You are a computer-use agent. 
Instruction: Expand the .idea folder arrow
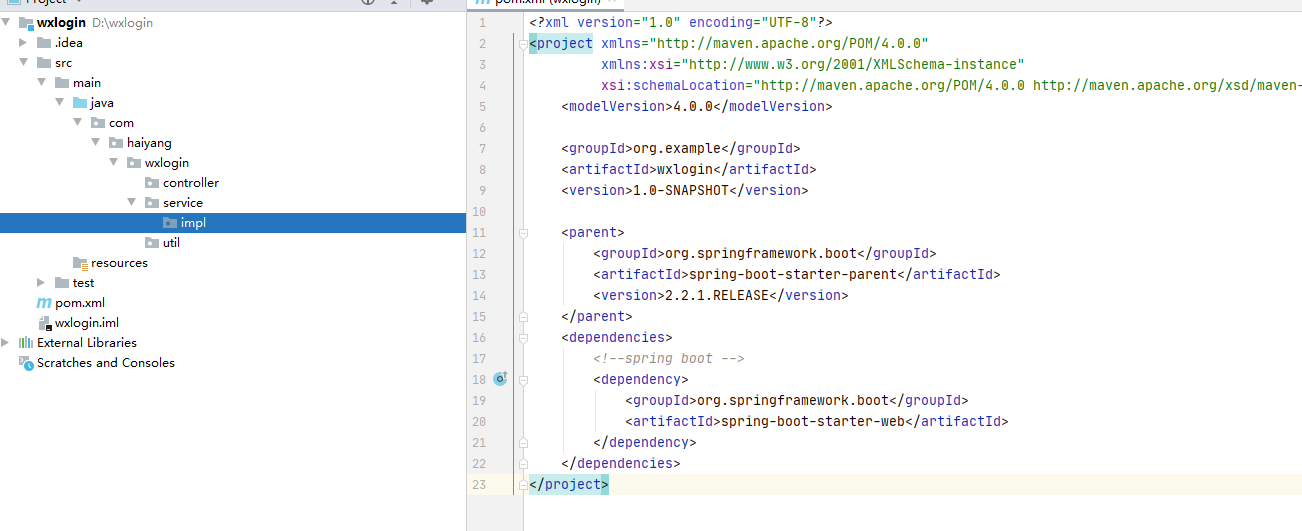pyautogui.click(x=23, y=43)
